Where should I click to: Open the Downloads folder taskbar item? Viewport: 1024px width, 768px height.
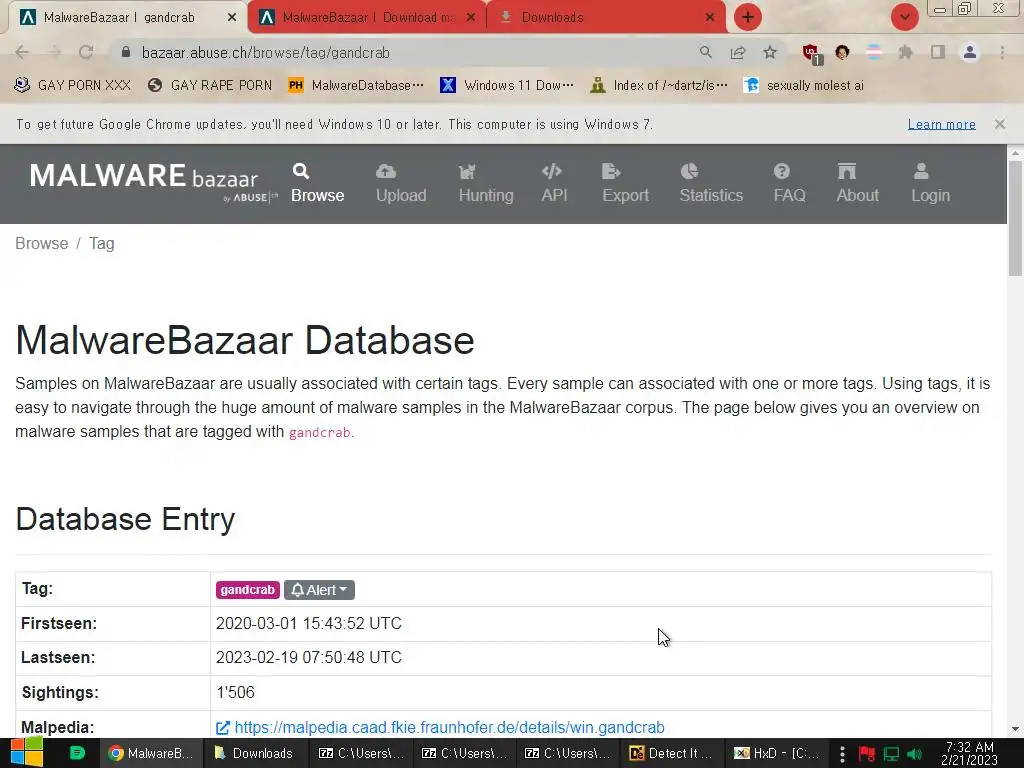[253, 754]
